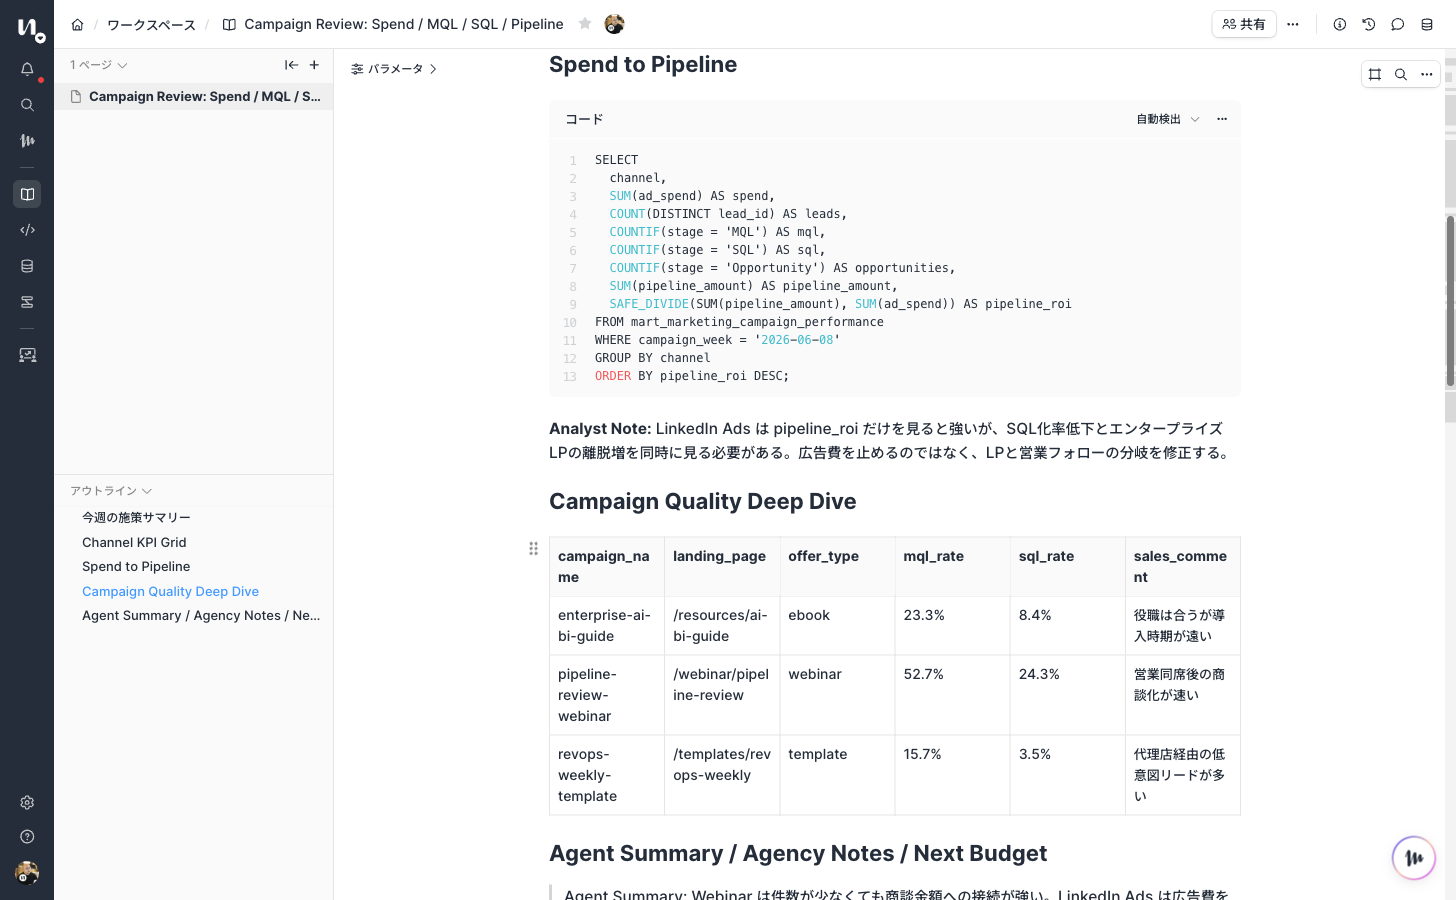Click the 共有 share button
The height and width of the screenshot is (900, 1456).
pos(1244,24)
